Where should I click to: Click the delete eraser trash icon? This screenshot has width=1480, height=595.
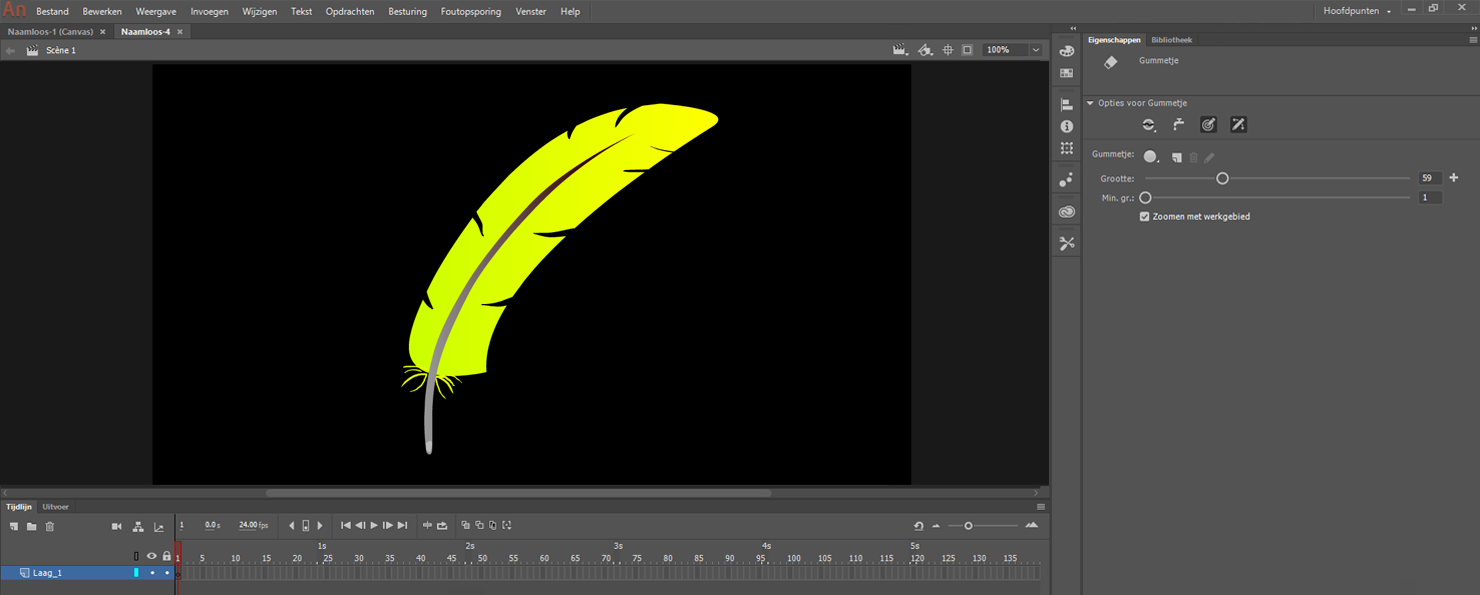(x=1193, y=157)
